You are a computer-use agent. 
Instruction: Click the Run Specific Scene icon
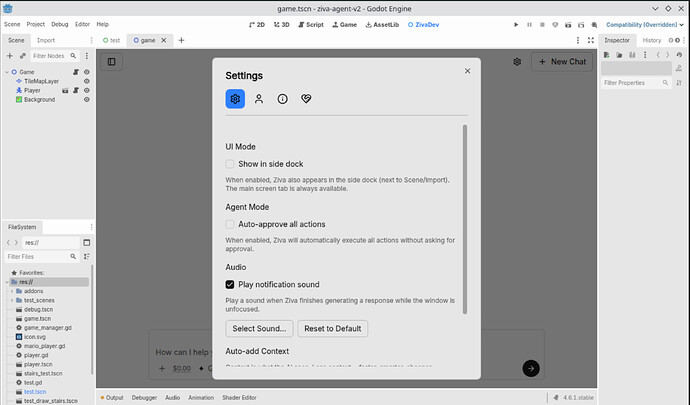point(581,25)
